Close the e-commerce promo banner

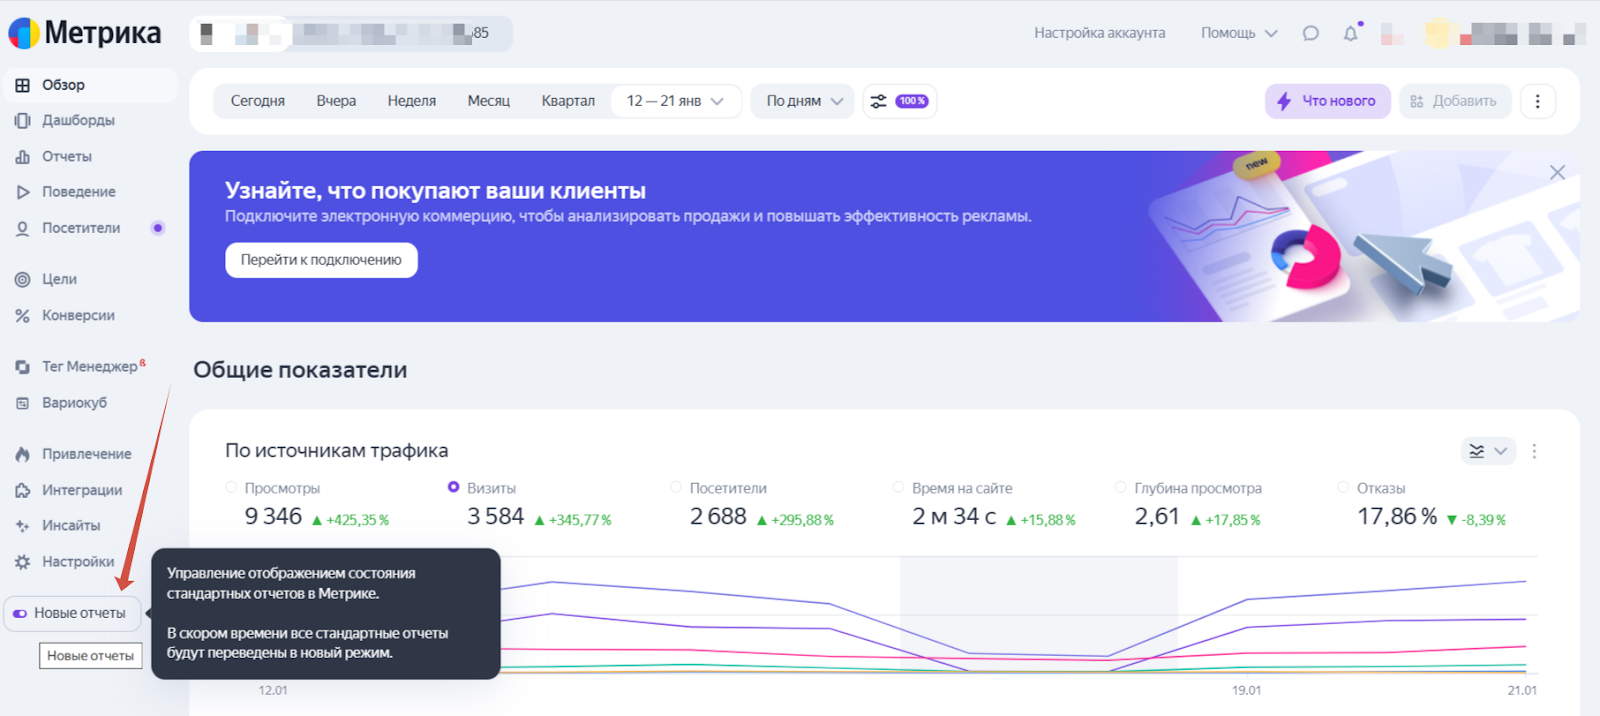(1557, 173)
